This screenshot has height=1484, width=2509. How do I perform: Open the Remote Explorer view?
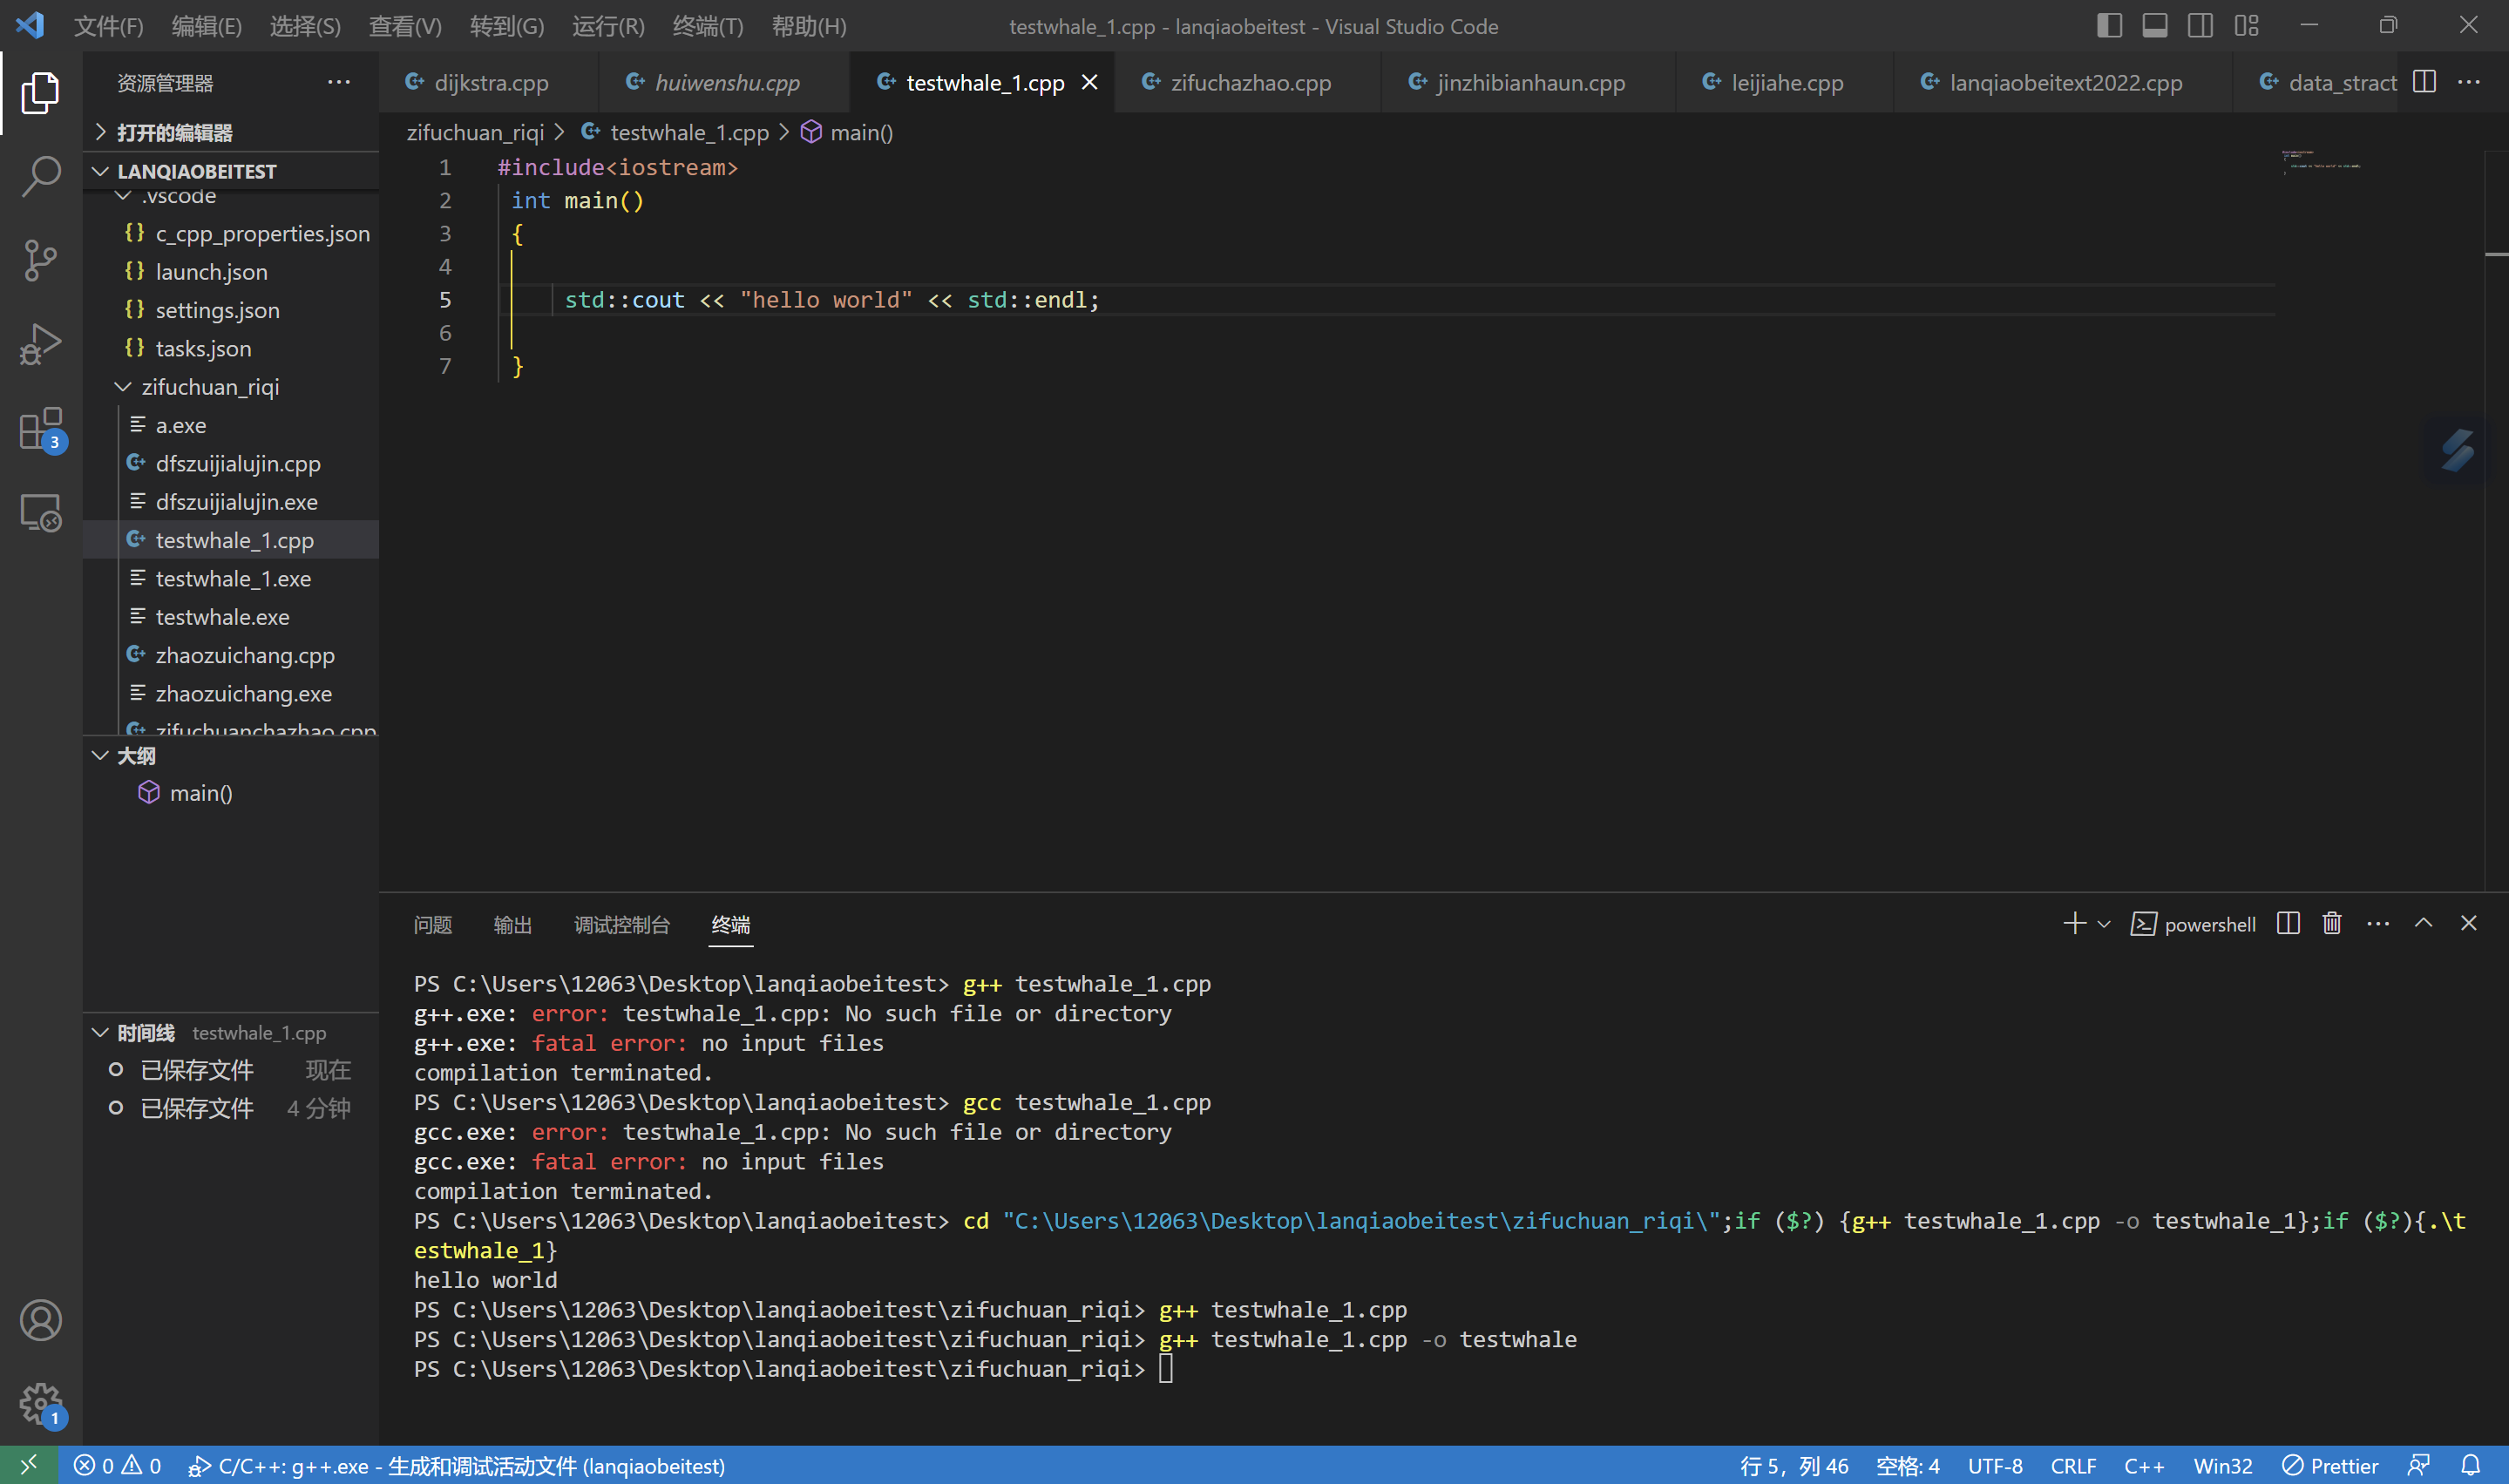40,513
